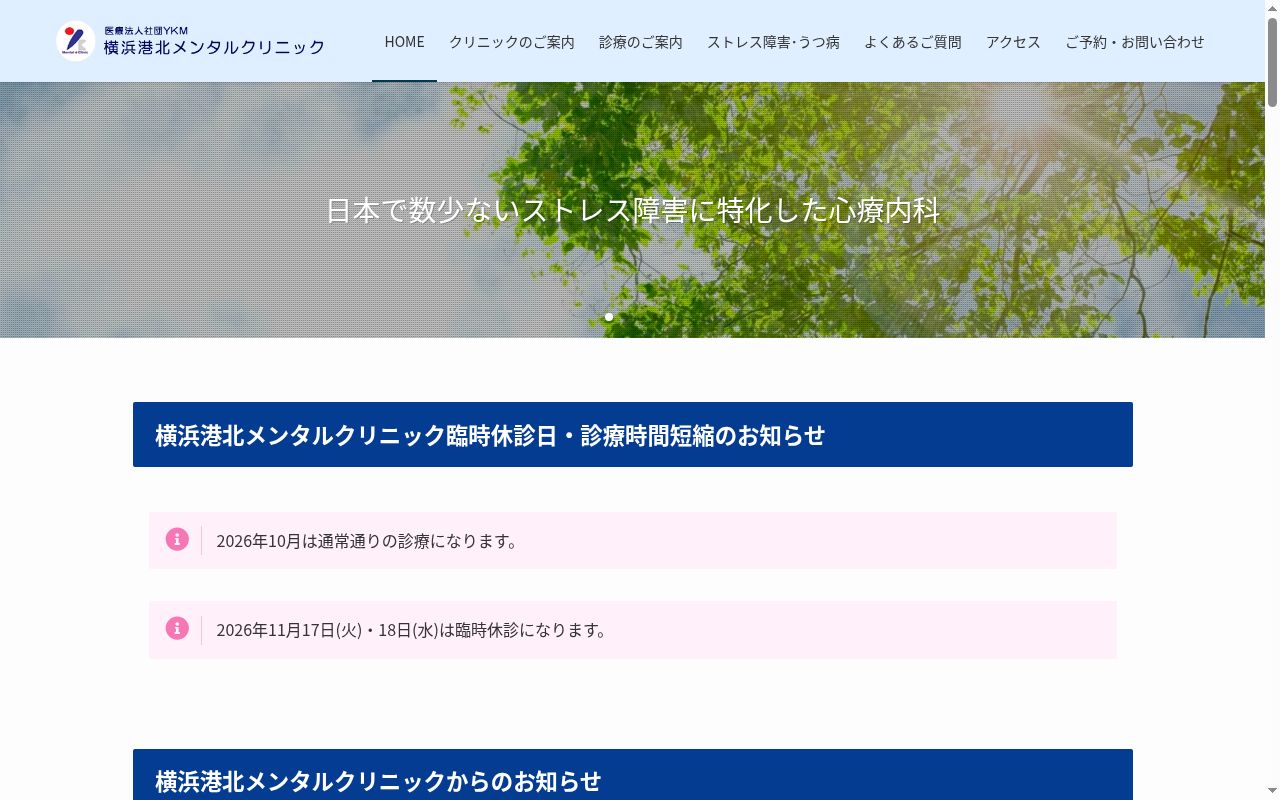
Task: Click the info icon beside 2026年11月17日 notice
Action: [x=177, y=628]
